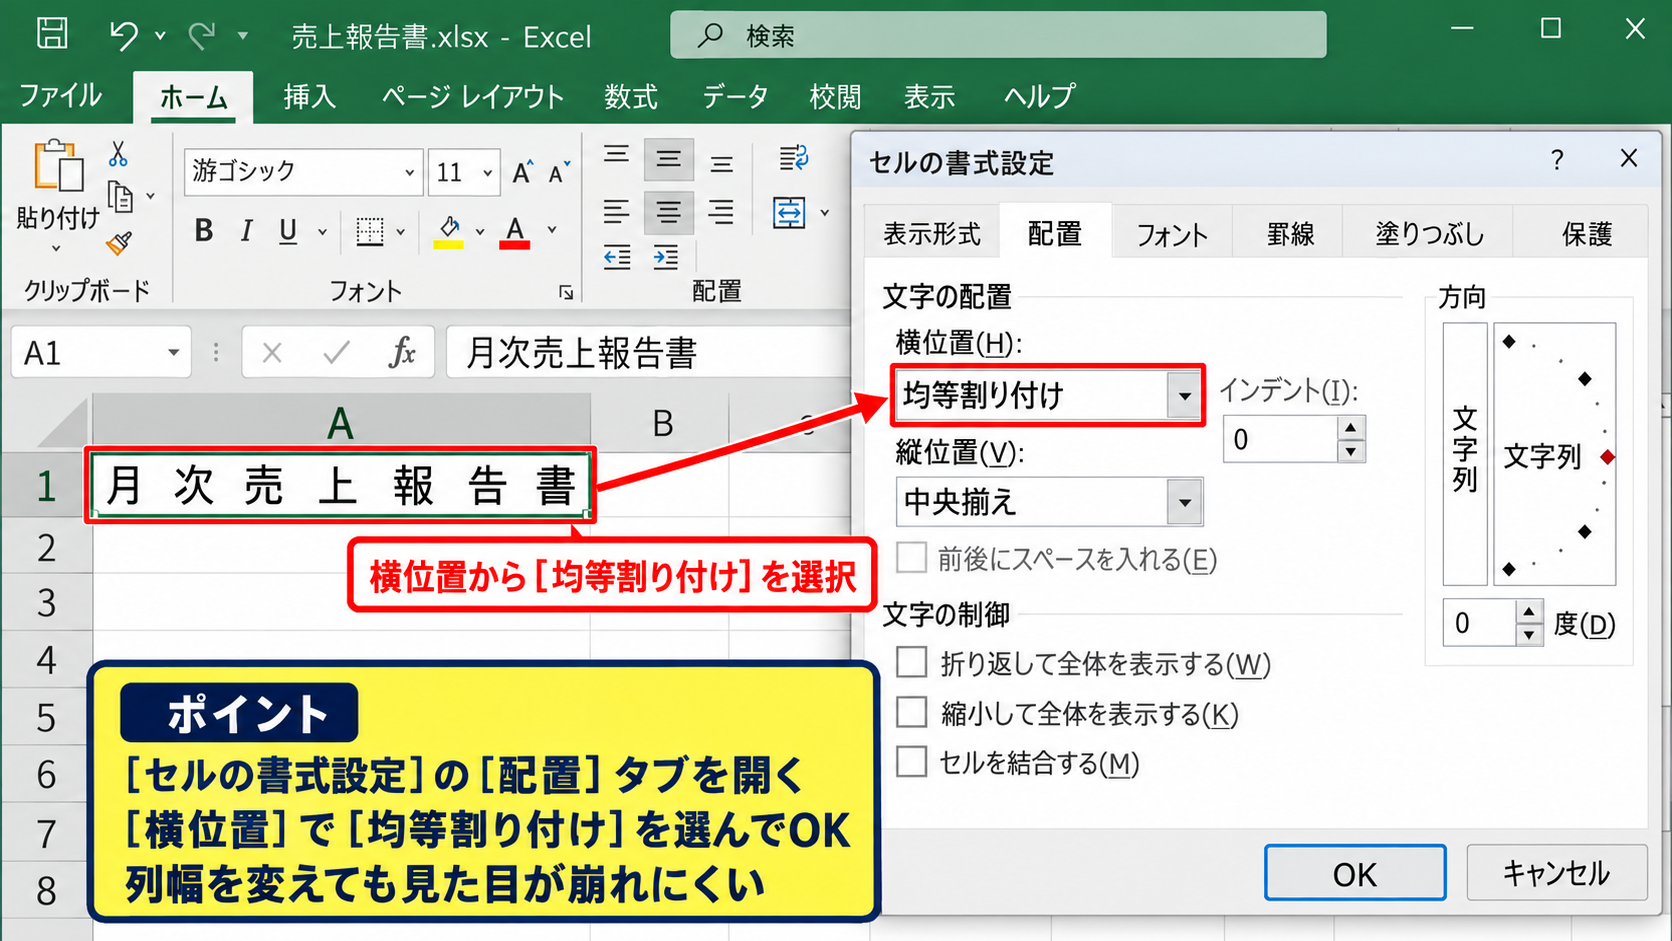Screen dimensions: 1672x941
Task: Switch to the ページ レイアウト ribbon tab
Action: click(x=473, y=96)
